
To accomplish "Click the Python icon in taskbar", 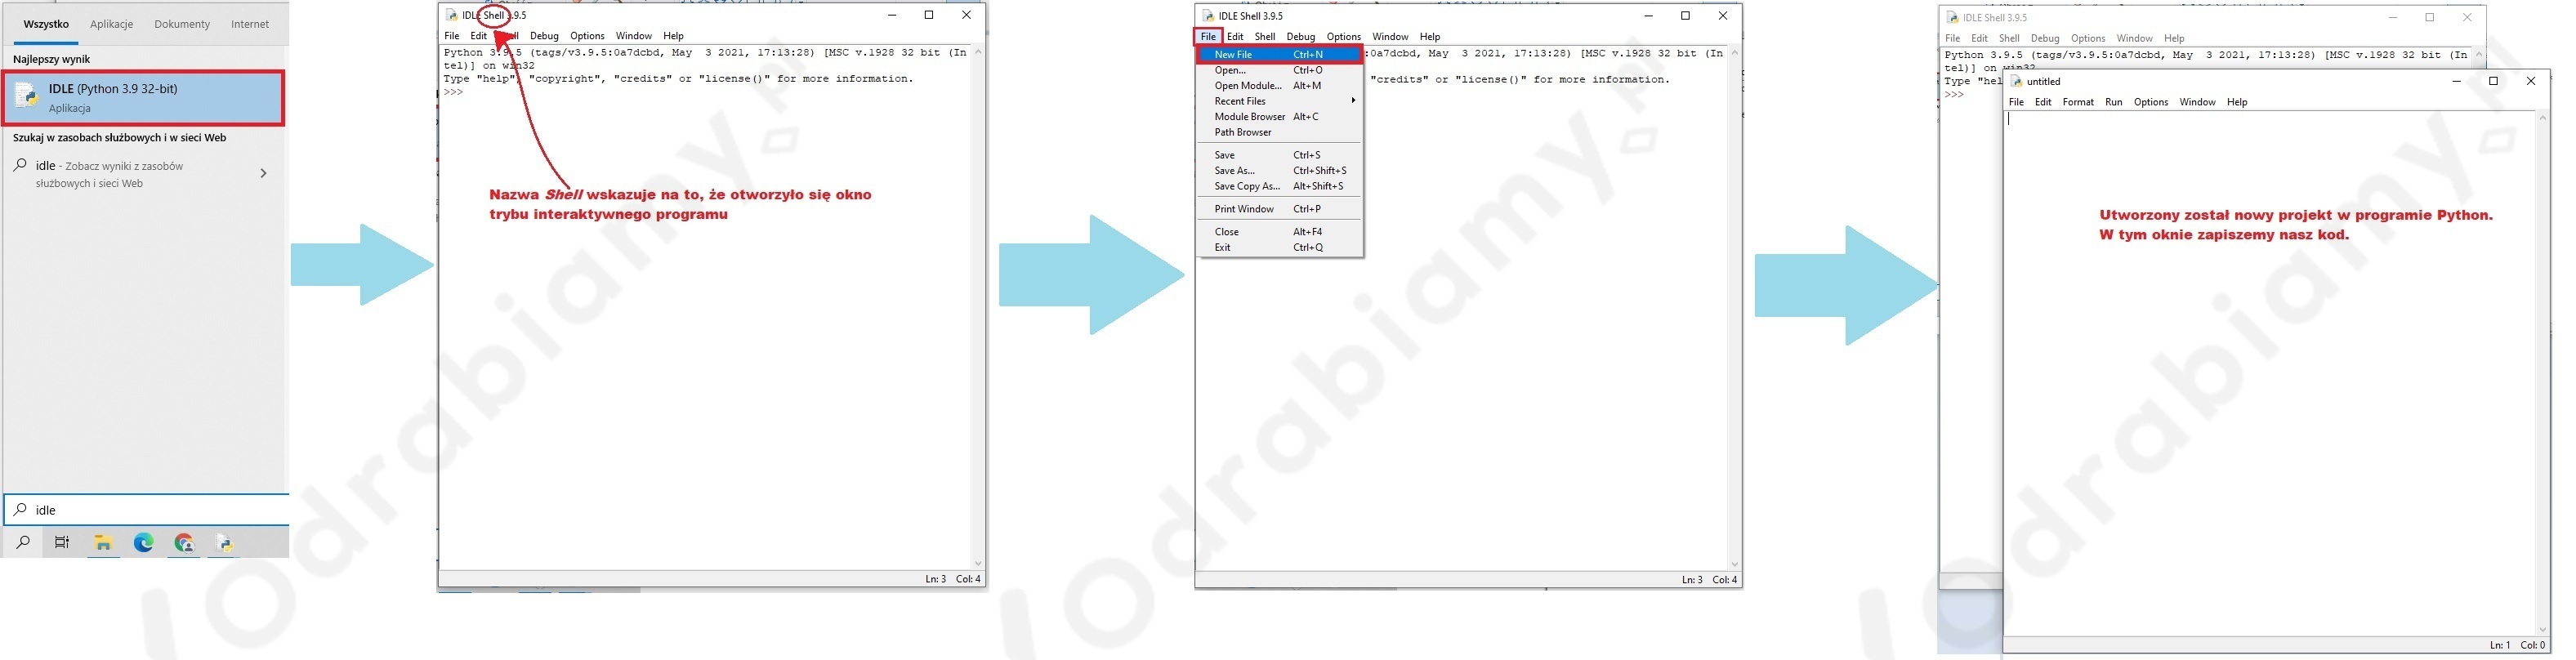I will click(x=225, y=543).
